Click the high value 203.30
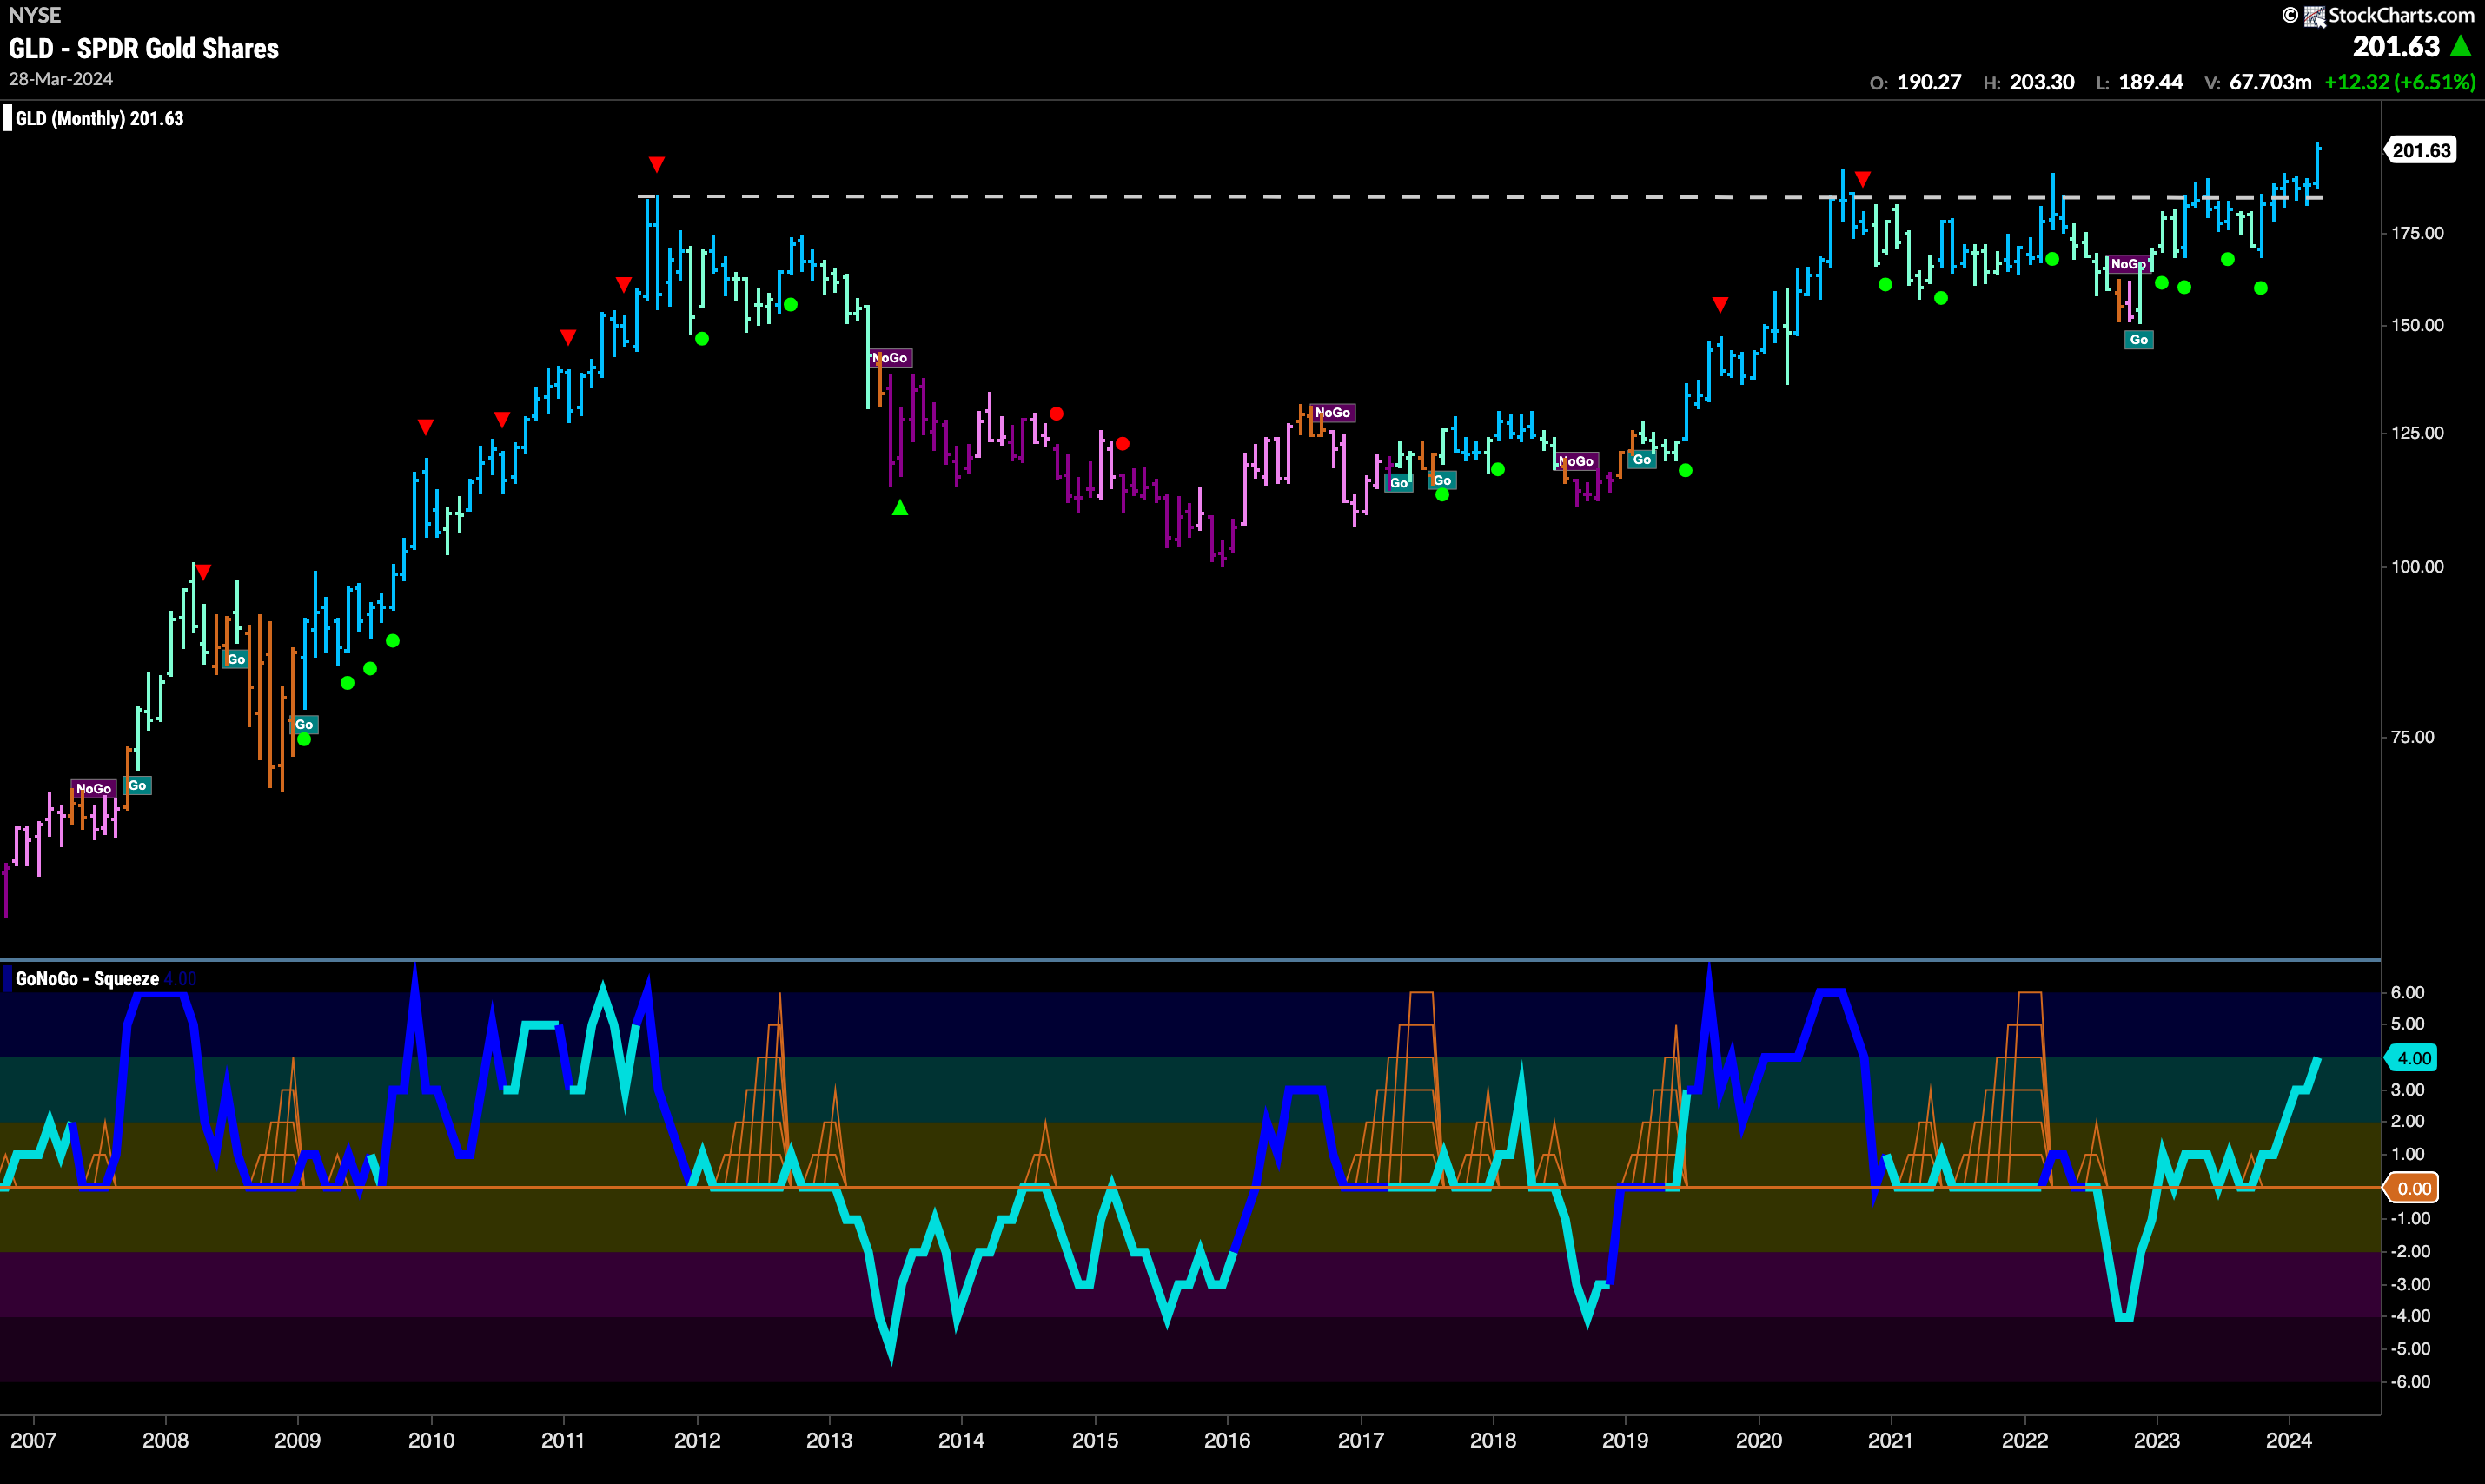The height and width of the screenshot is (1484, 2485). tap(2042, 82)
